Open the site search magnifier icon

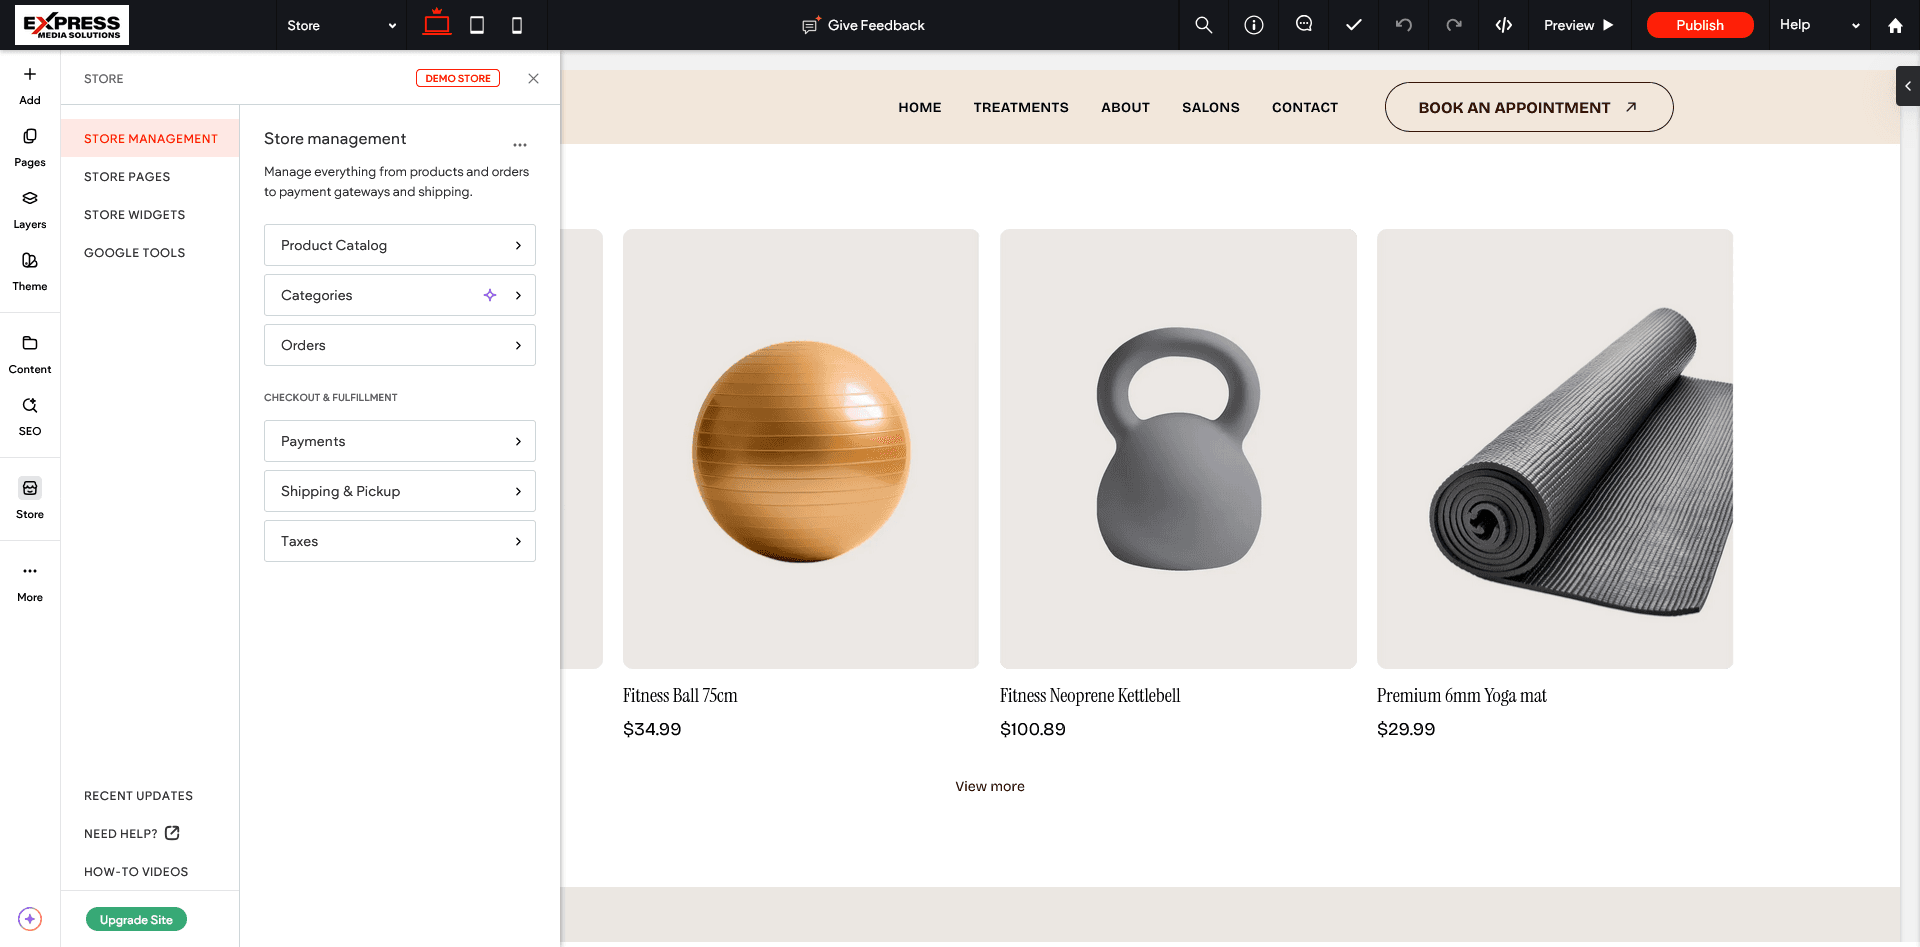point(1204,25)
